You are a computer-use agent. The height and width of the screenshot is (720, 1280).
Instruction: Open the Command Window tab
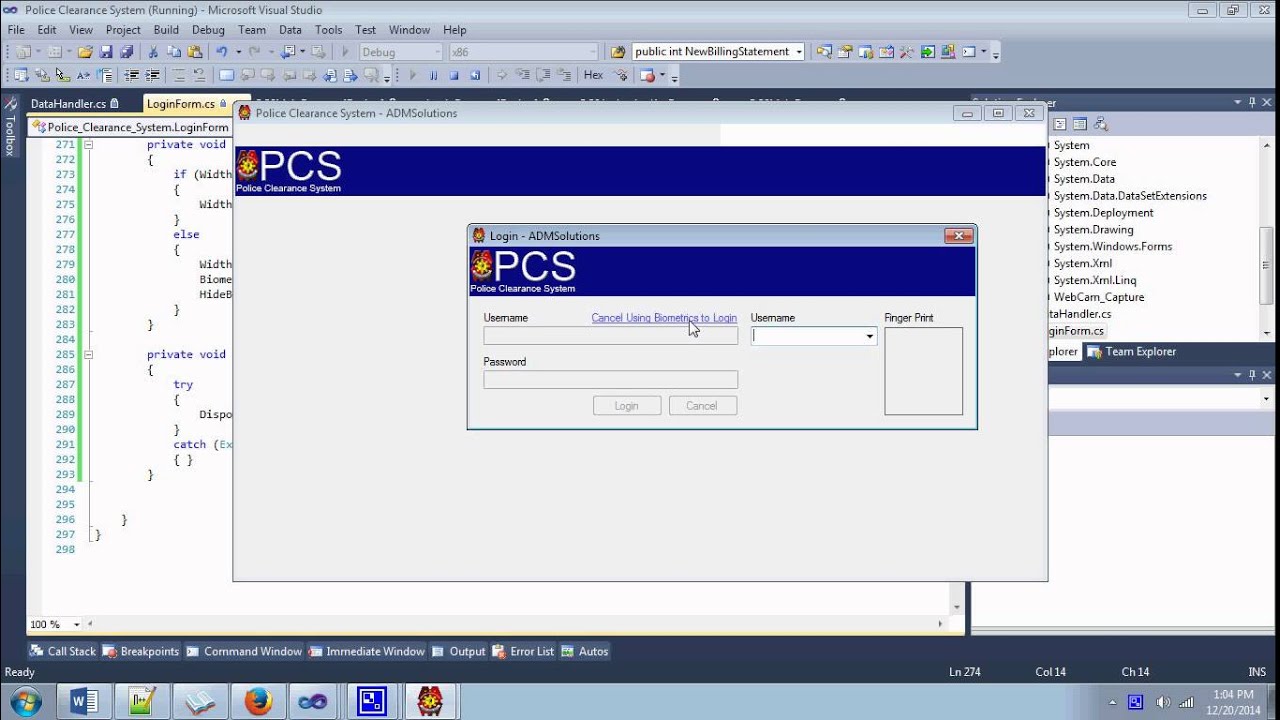pyautogui.click(x=243, y=651)
